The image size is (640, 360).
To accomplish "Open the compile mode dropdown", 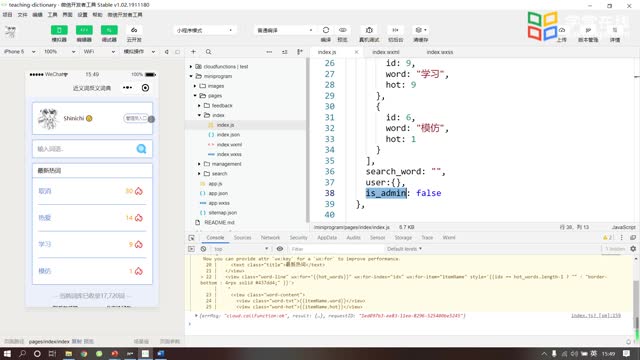I will (284, 30).
